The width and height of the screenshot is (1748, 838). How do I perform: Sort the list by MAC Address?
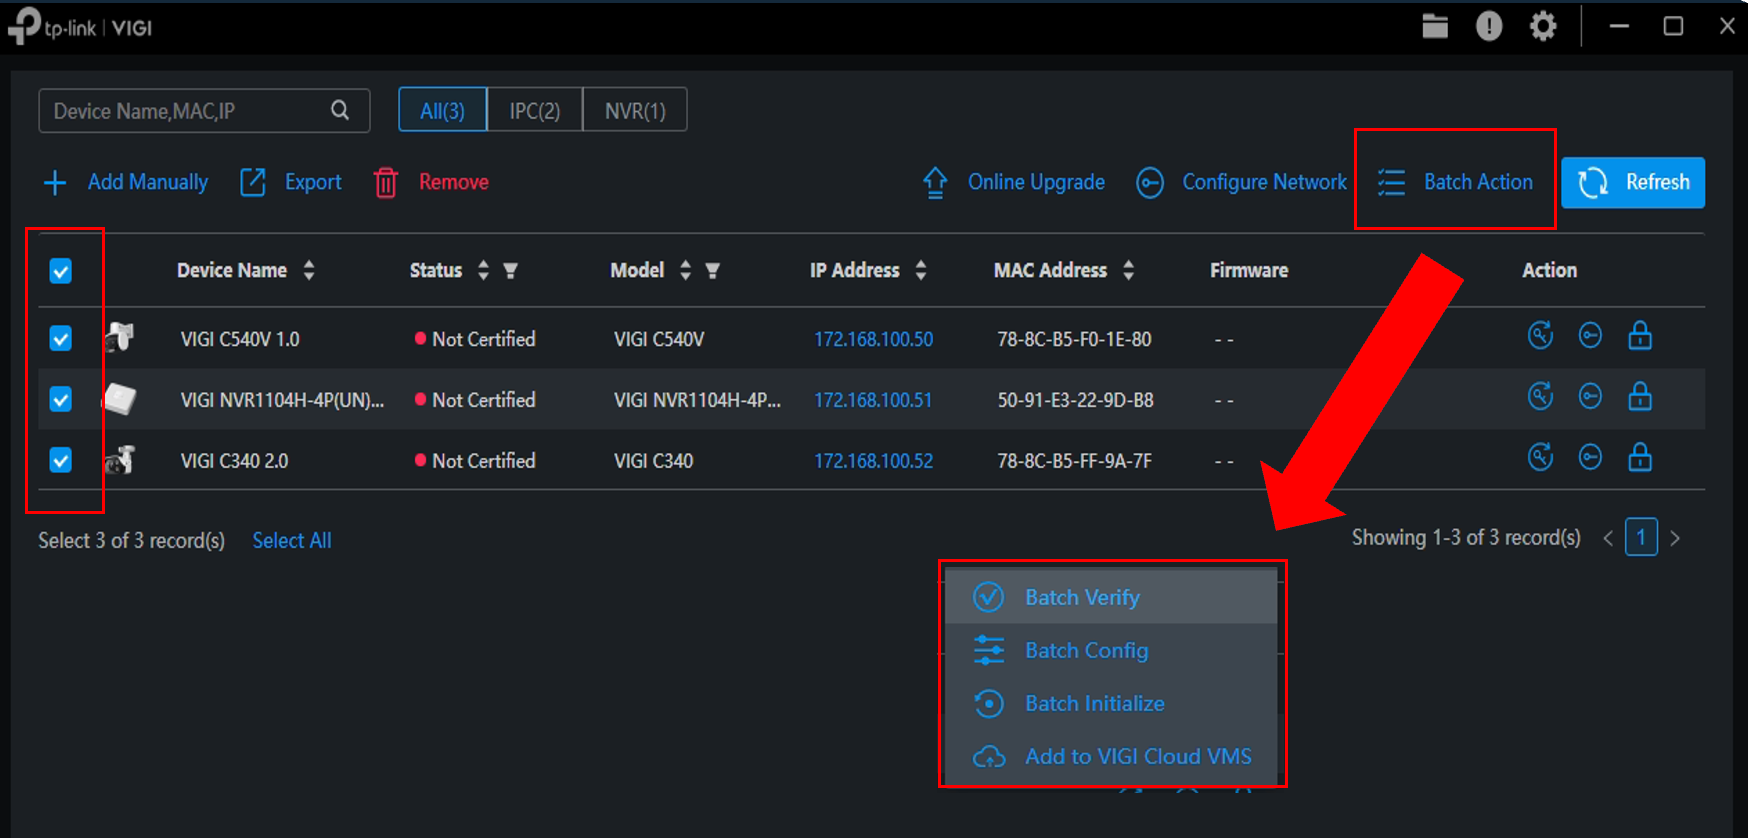[1128, 270]
